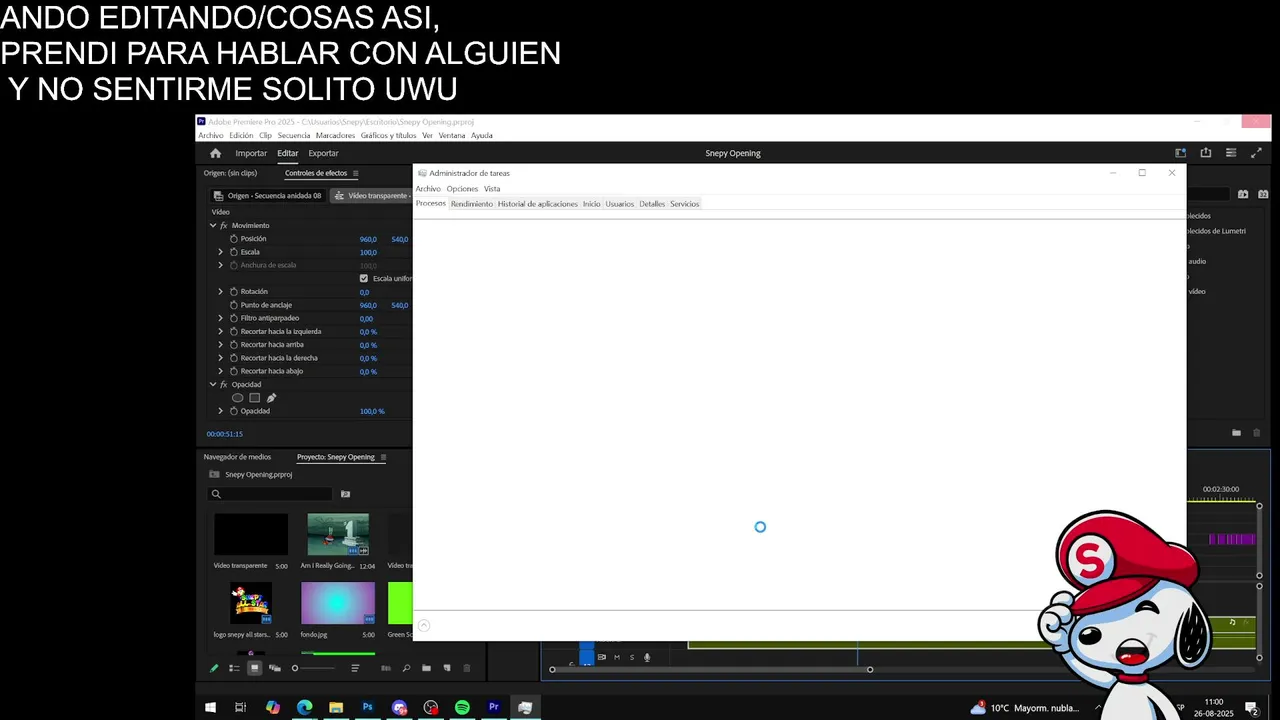The width and height of the screenshot is (1280, 720).
Task: Toggle animation stopwatch for Posición
Action: tap(234, 239)
